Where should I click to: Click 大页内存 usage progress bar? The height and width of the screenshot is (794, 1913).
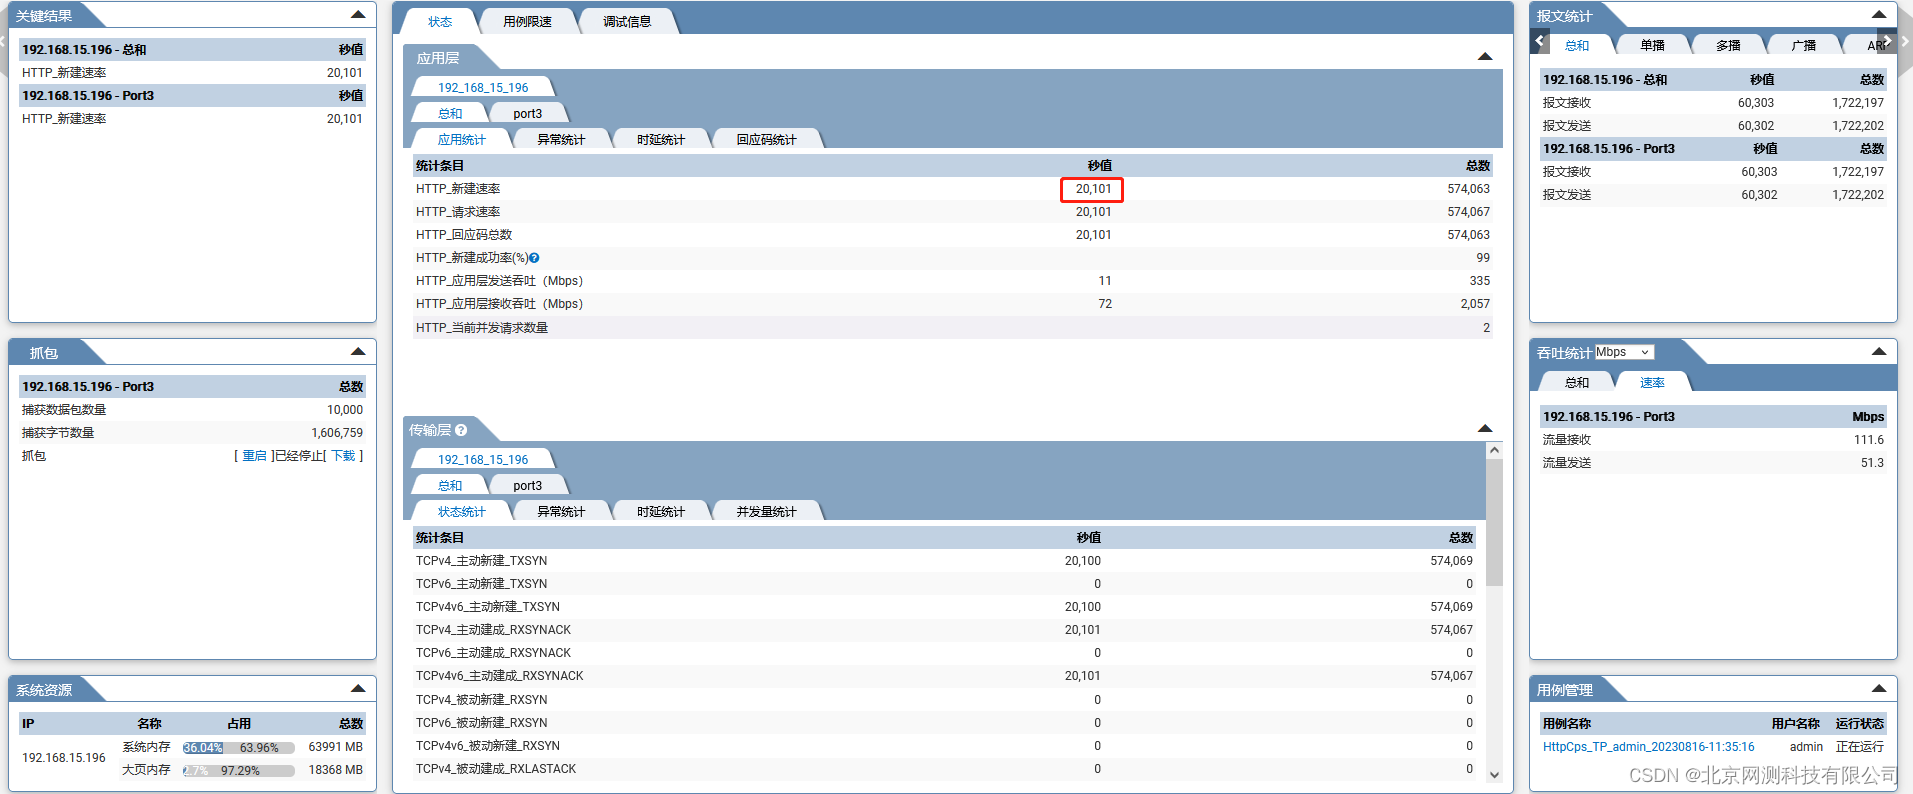pos(239,771)
